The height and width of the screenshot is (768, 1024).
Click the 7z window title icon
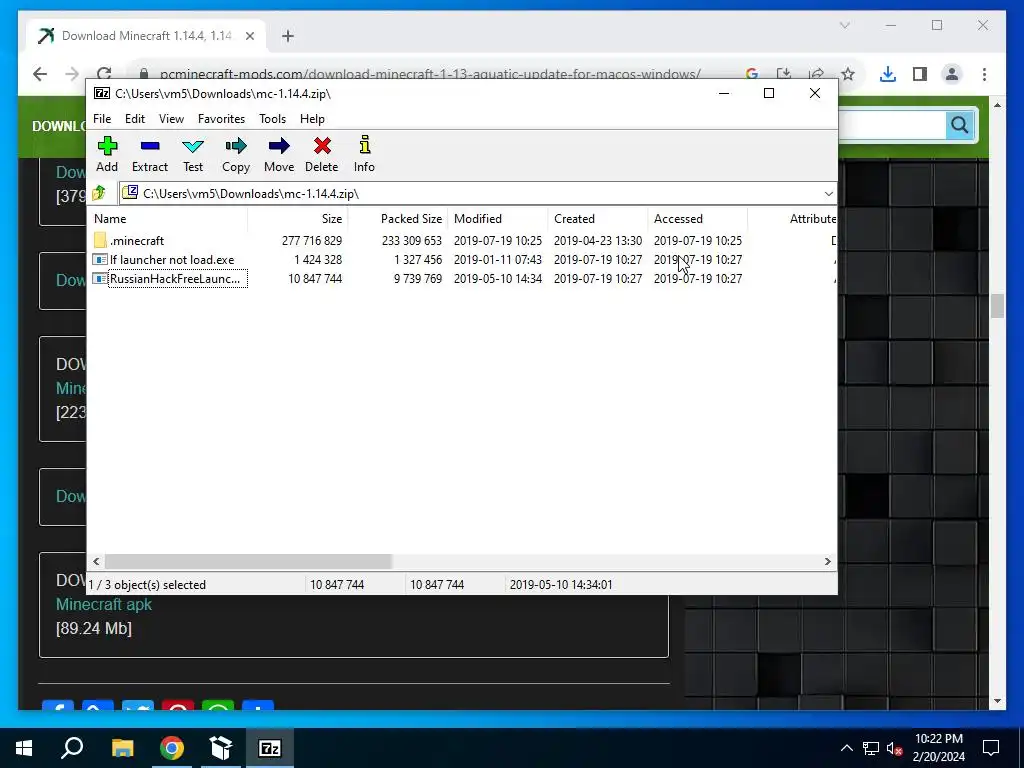click(x=102, y=93)
